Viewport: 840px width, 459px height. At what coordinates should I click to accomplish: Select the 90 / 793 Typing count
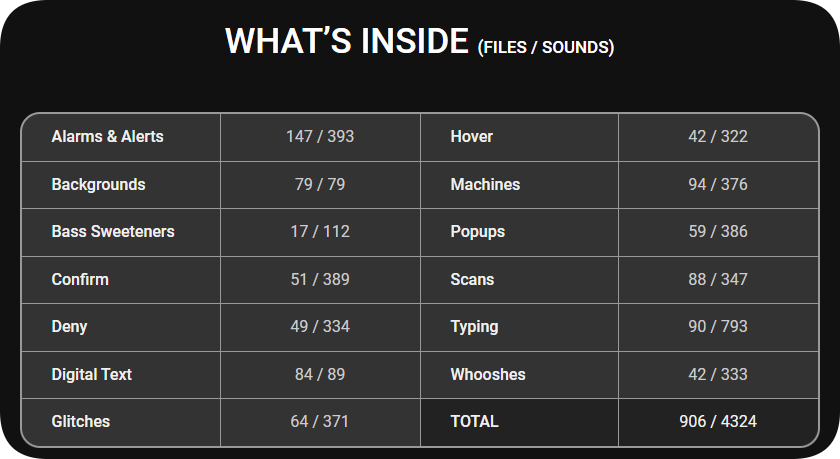coord(718,327)
